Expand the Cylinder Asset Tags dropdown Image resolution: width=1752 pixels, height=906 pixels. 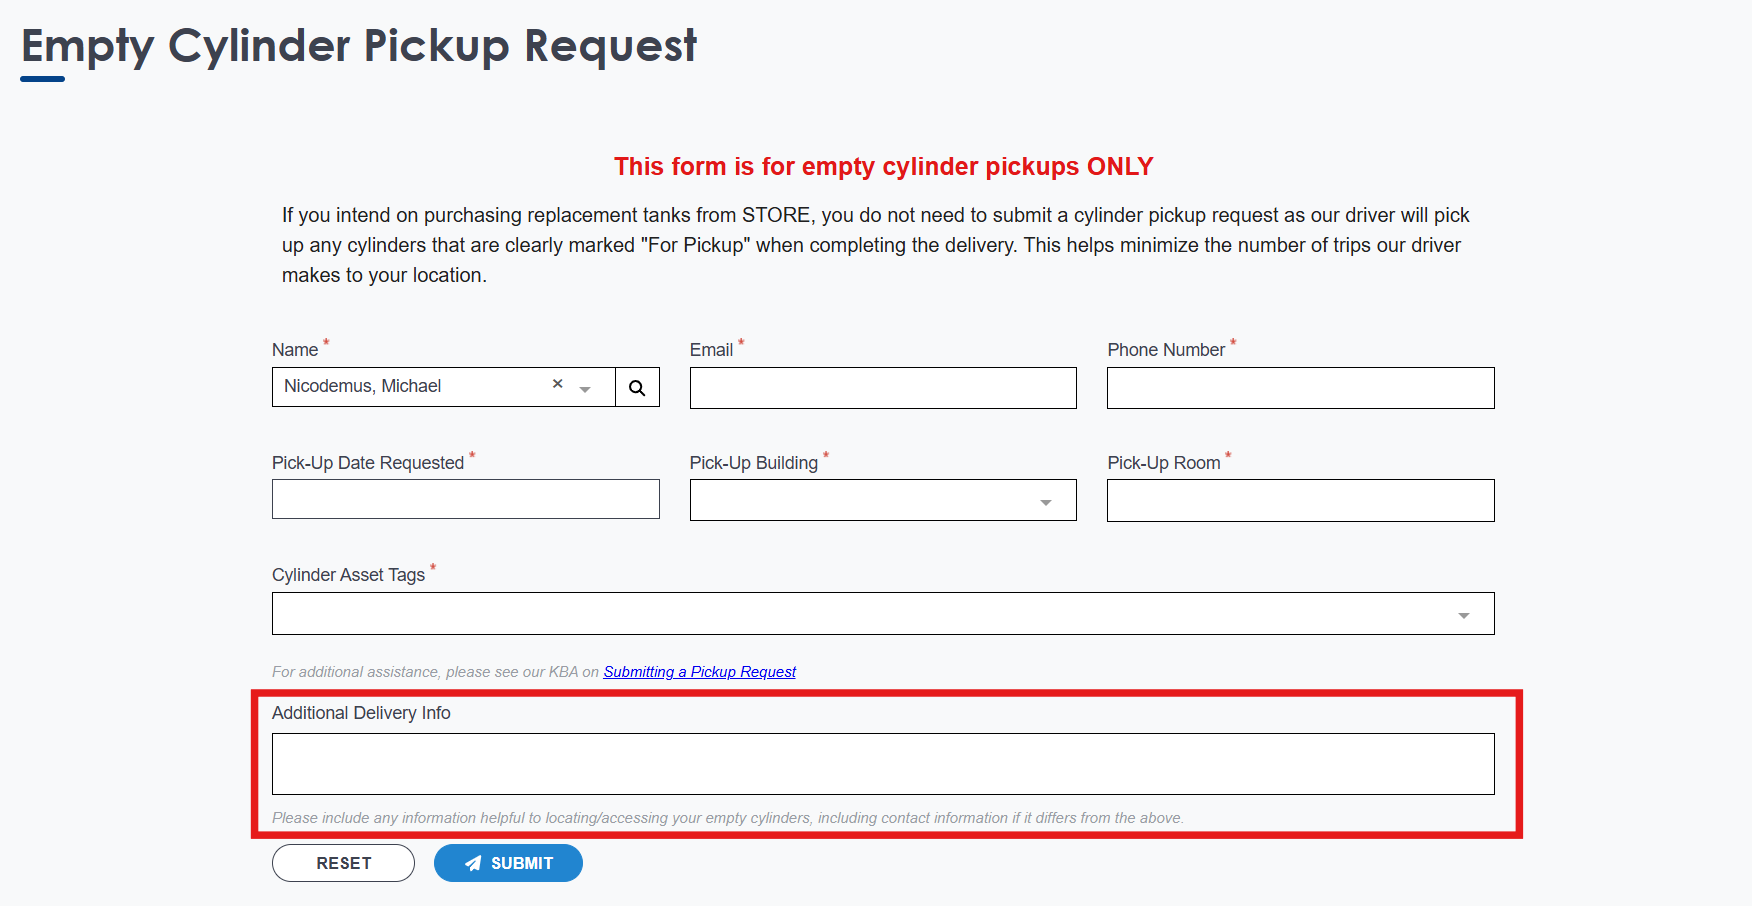(882, 614)
